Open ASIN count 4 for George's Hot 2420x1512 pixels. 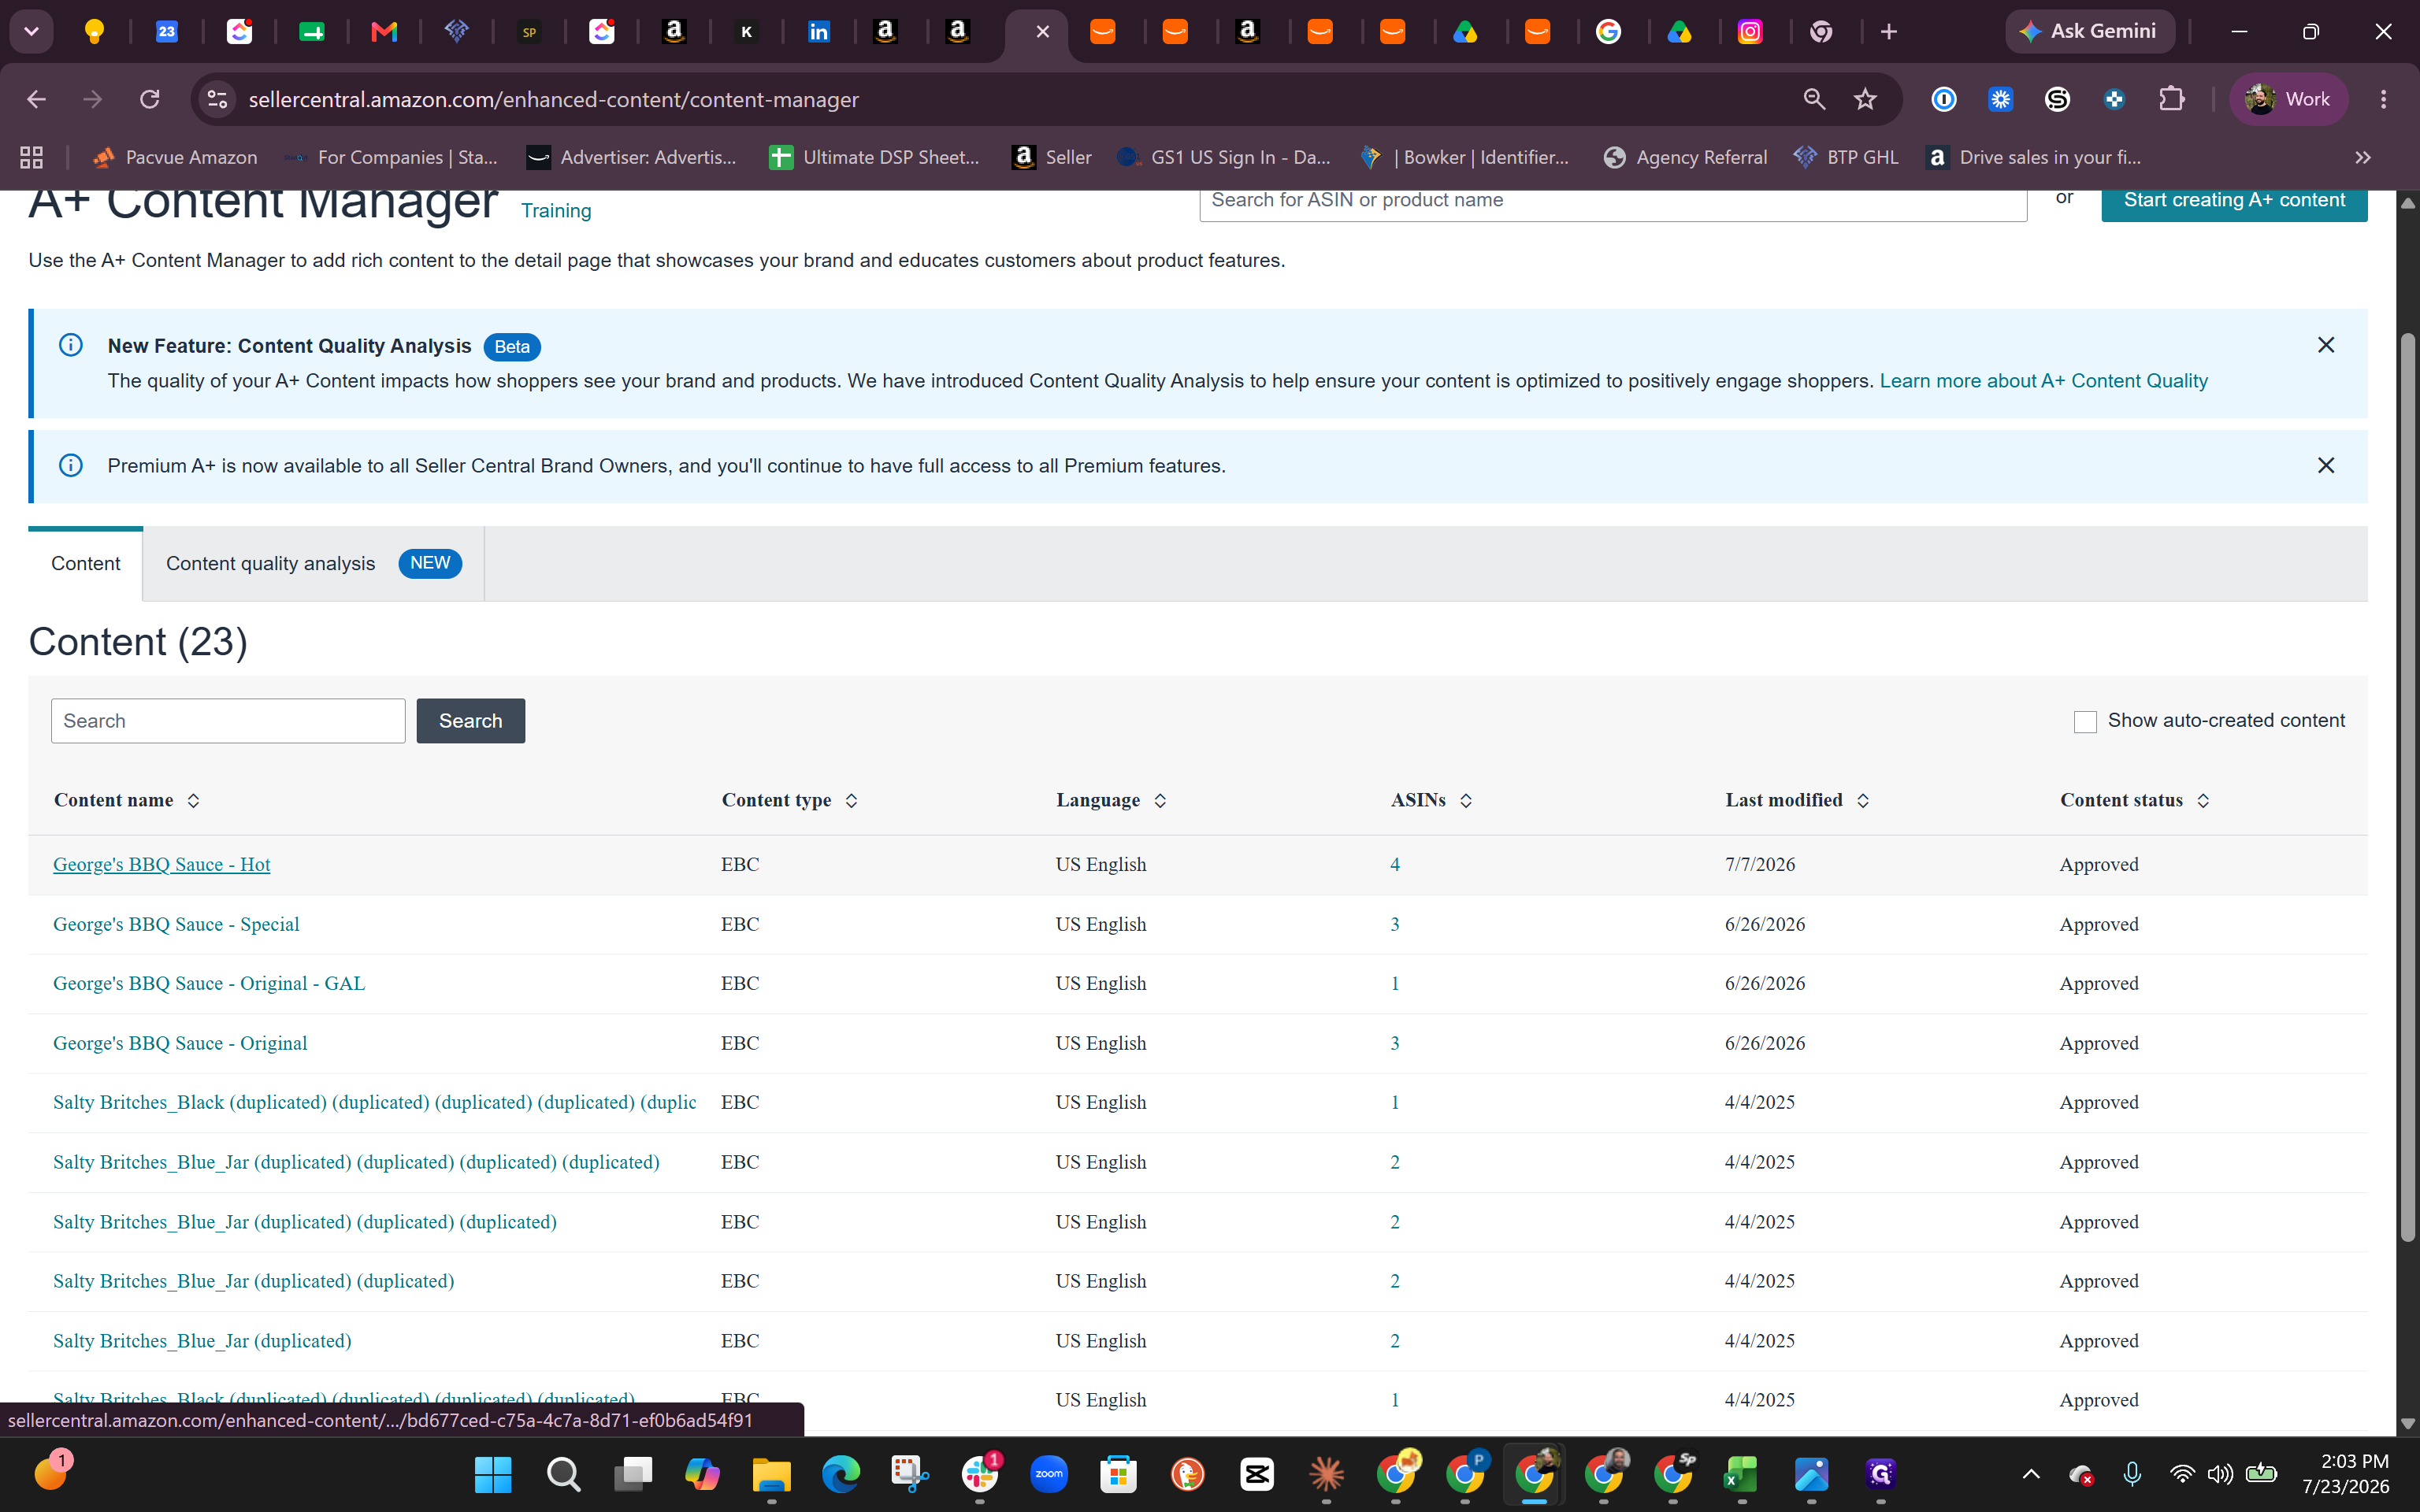coord(1395,865)
